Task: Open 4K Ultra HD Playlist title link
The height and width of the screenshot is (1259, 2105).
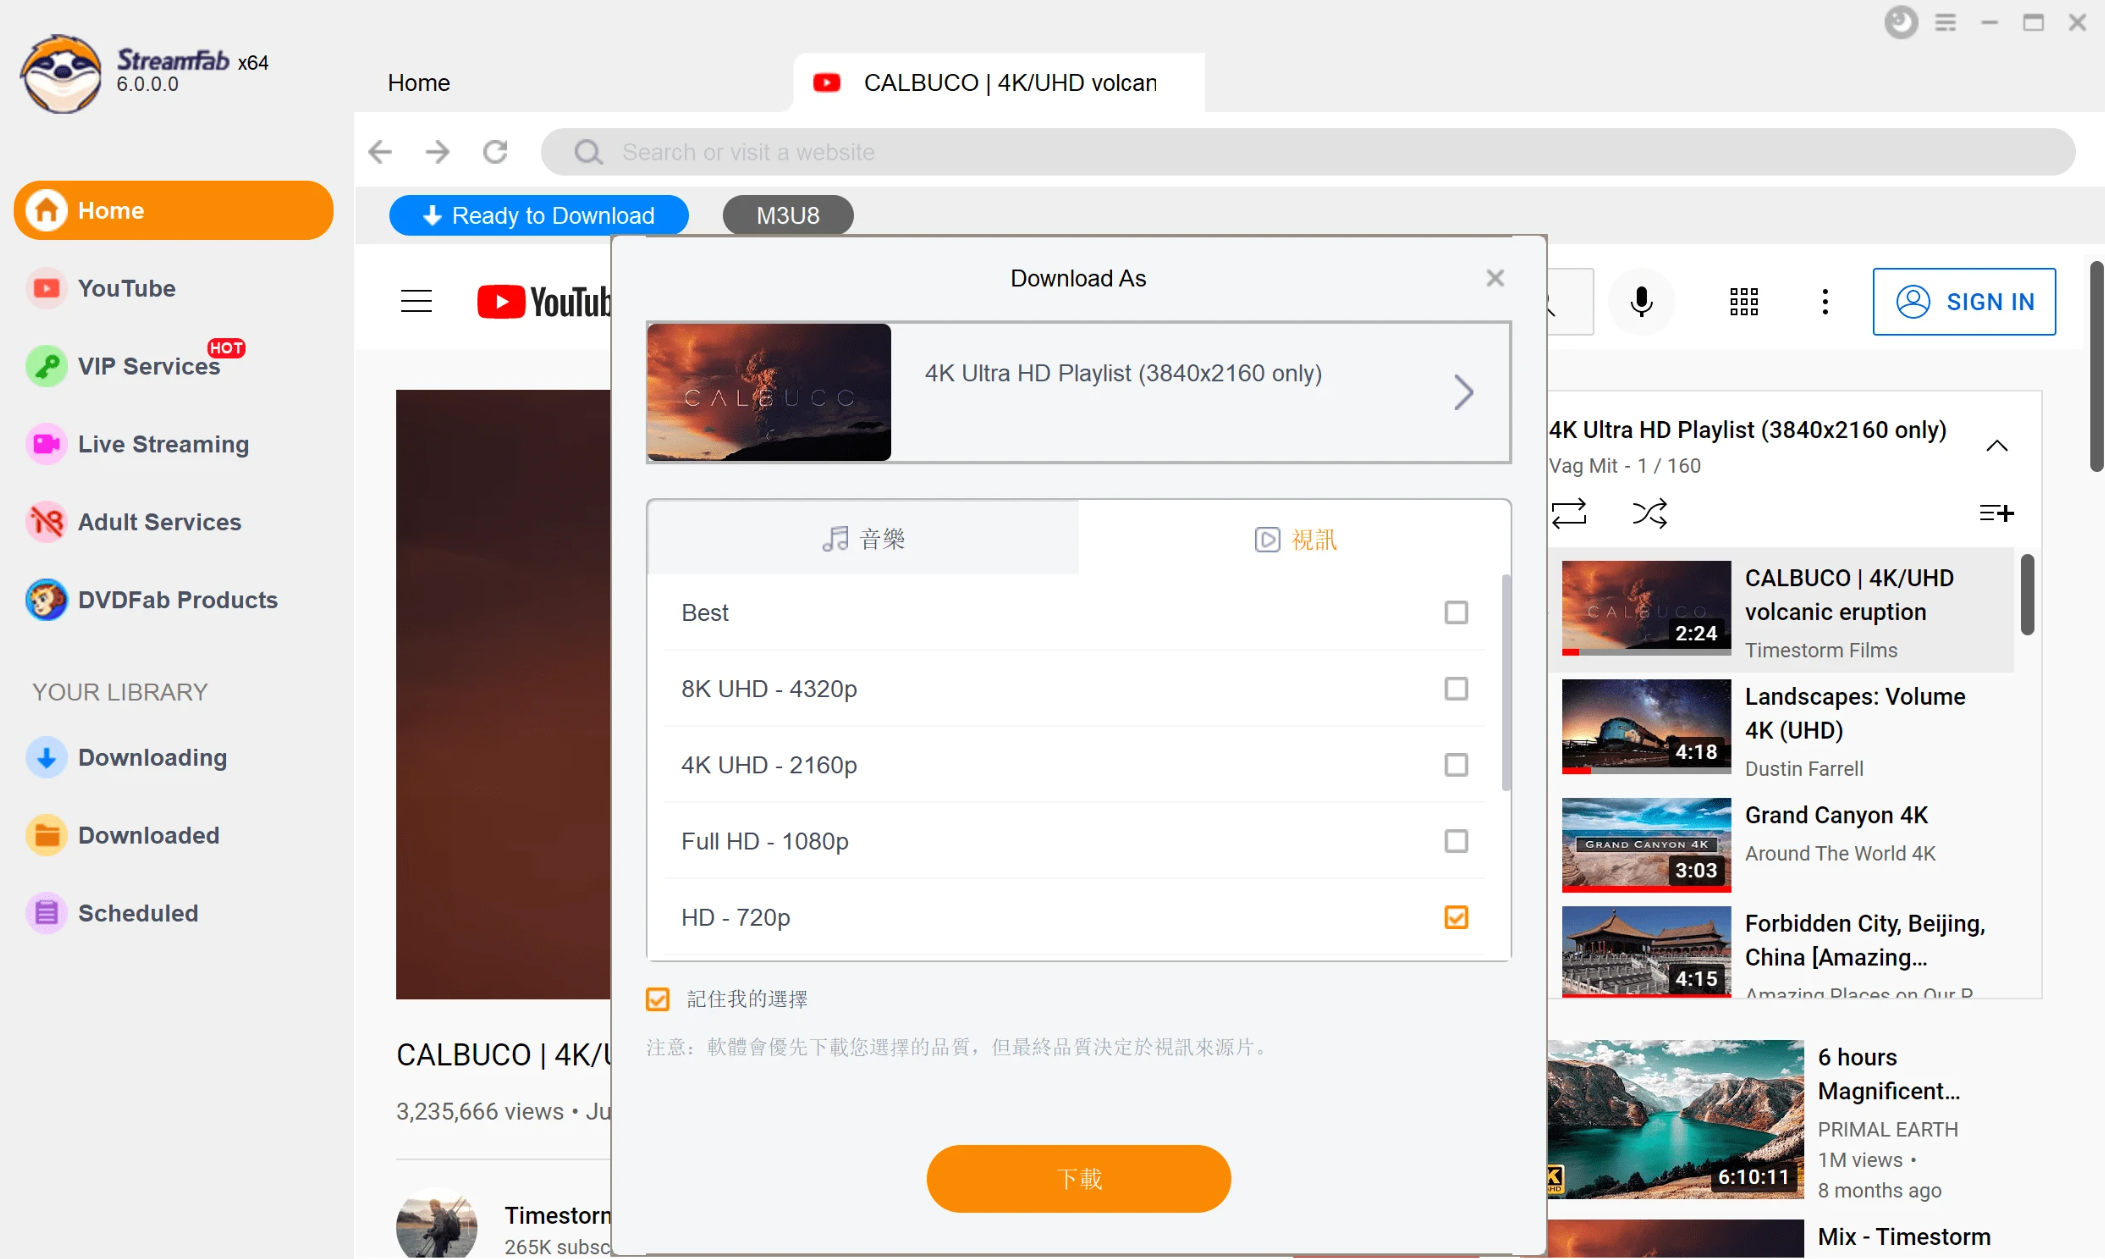Action: tap(1747, 430)
